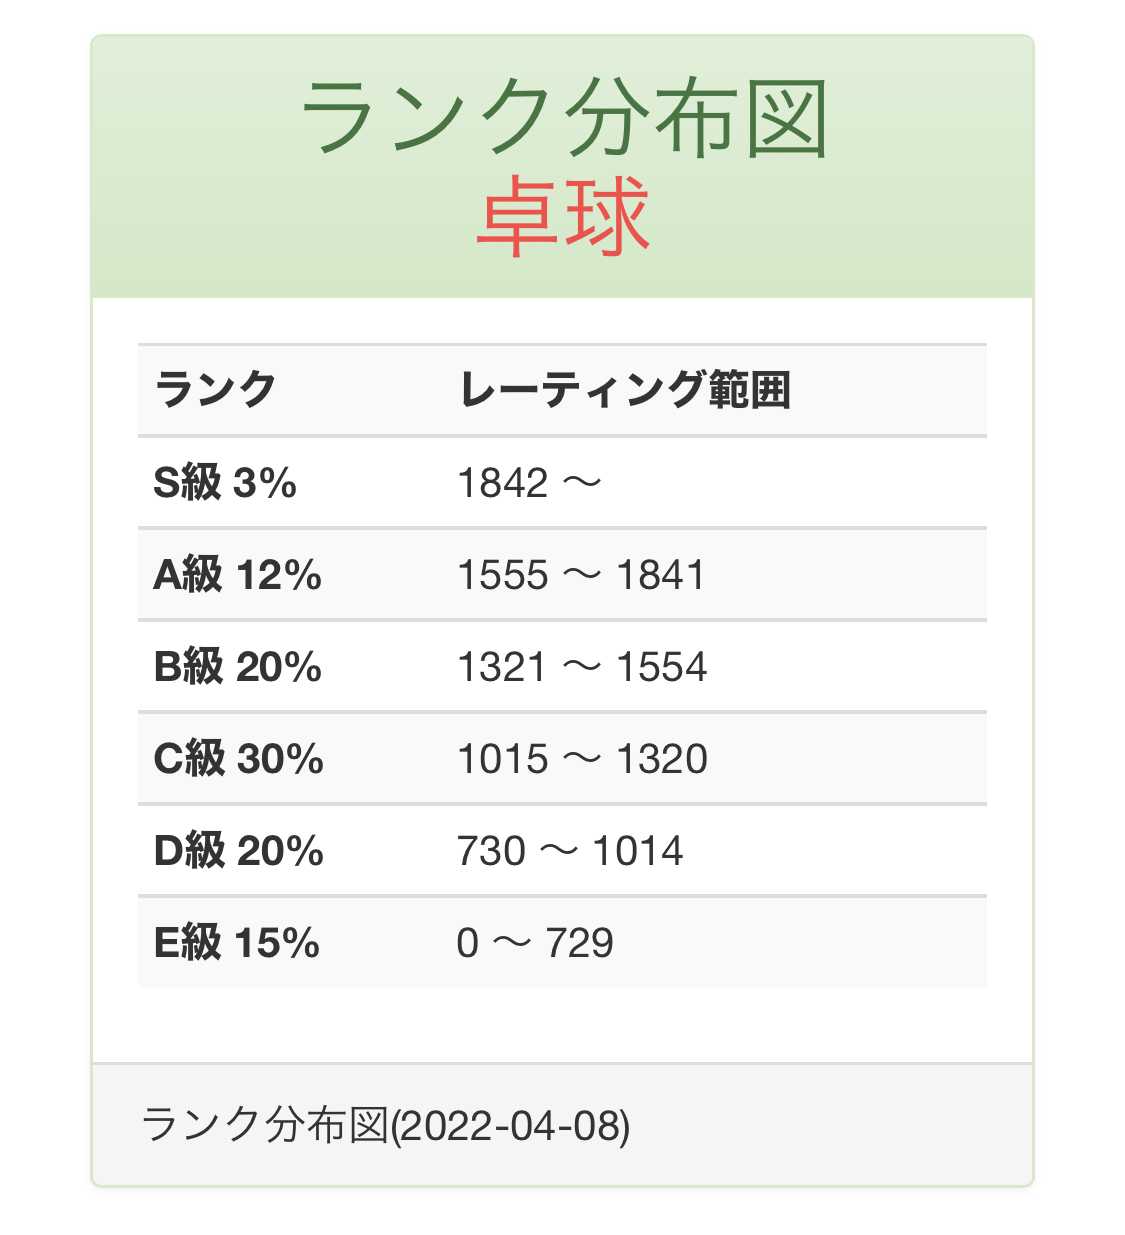Click the 1555 lower bound value

503,575
